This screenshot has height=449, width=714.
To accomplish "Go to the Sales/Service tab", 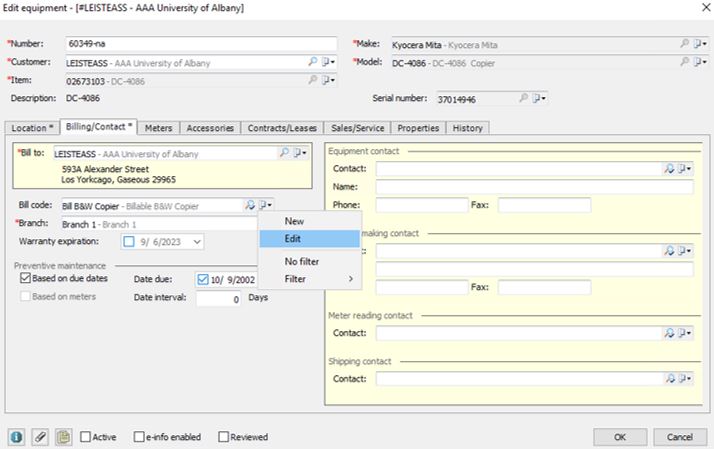I will (x=357, y=128).
